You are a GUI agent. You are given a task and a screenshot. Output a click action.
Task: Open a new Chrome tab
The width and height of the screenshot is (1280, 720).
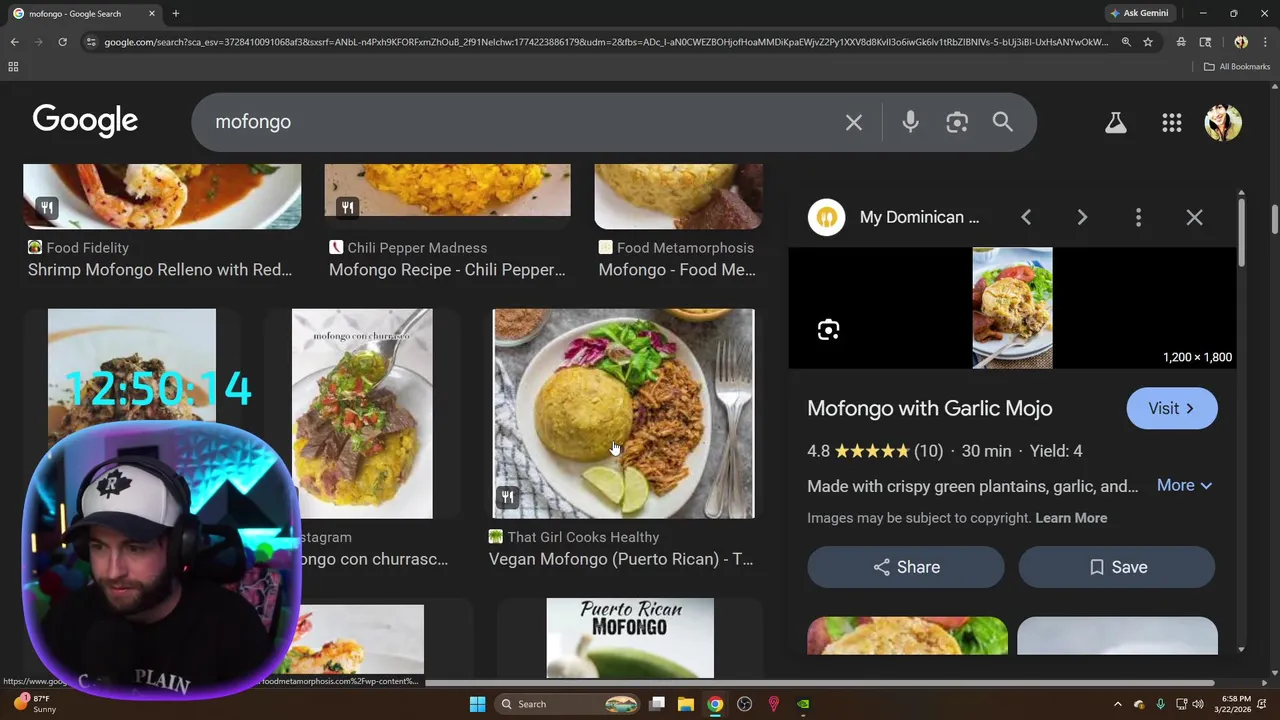pos(176,14)
